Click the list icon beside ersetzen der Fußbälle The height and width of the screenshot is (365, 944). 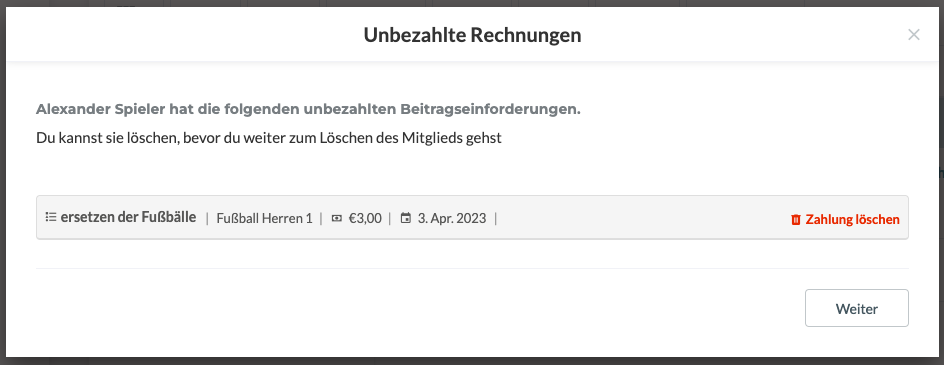51,217
